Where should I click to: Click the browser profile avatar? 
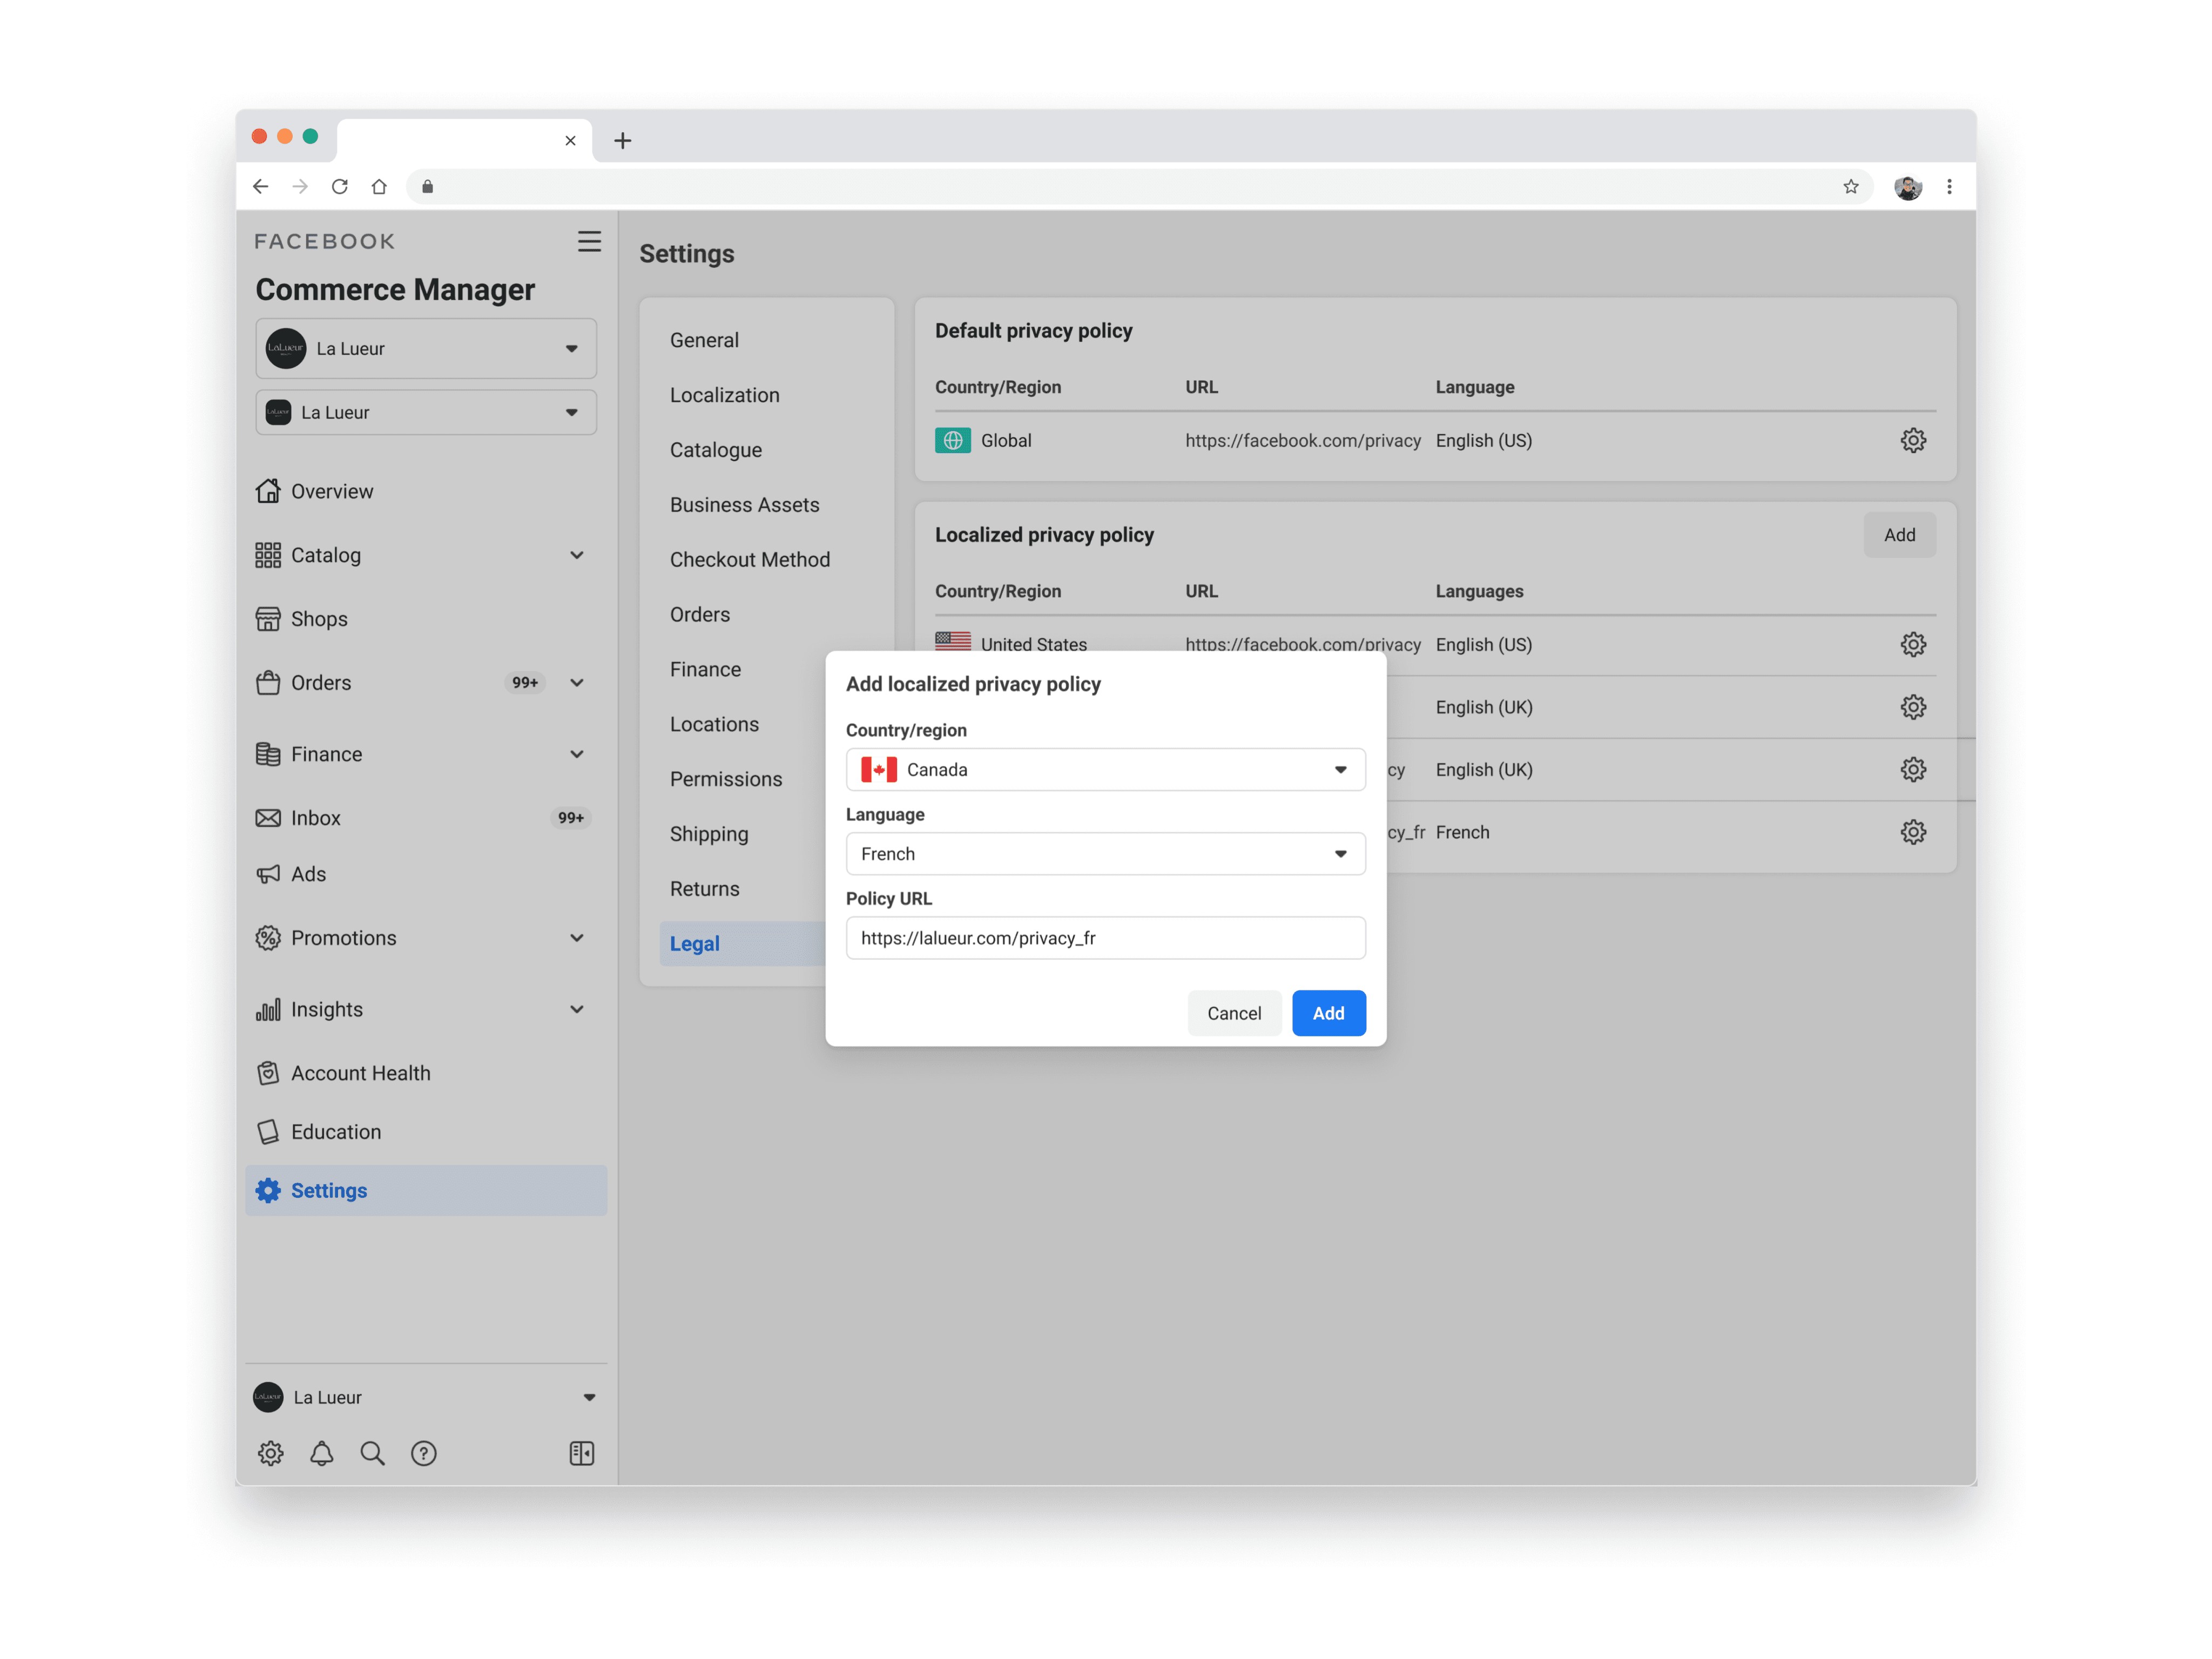pyautogui.click(x=1907, y=187)
